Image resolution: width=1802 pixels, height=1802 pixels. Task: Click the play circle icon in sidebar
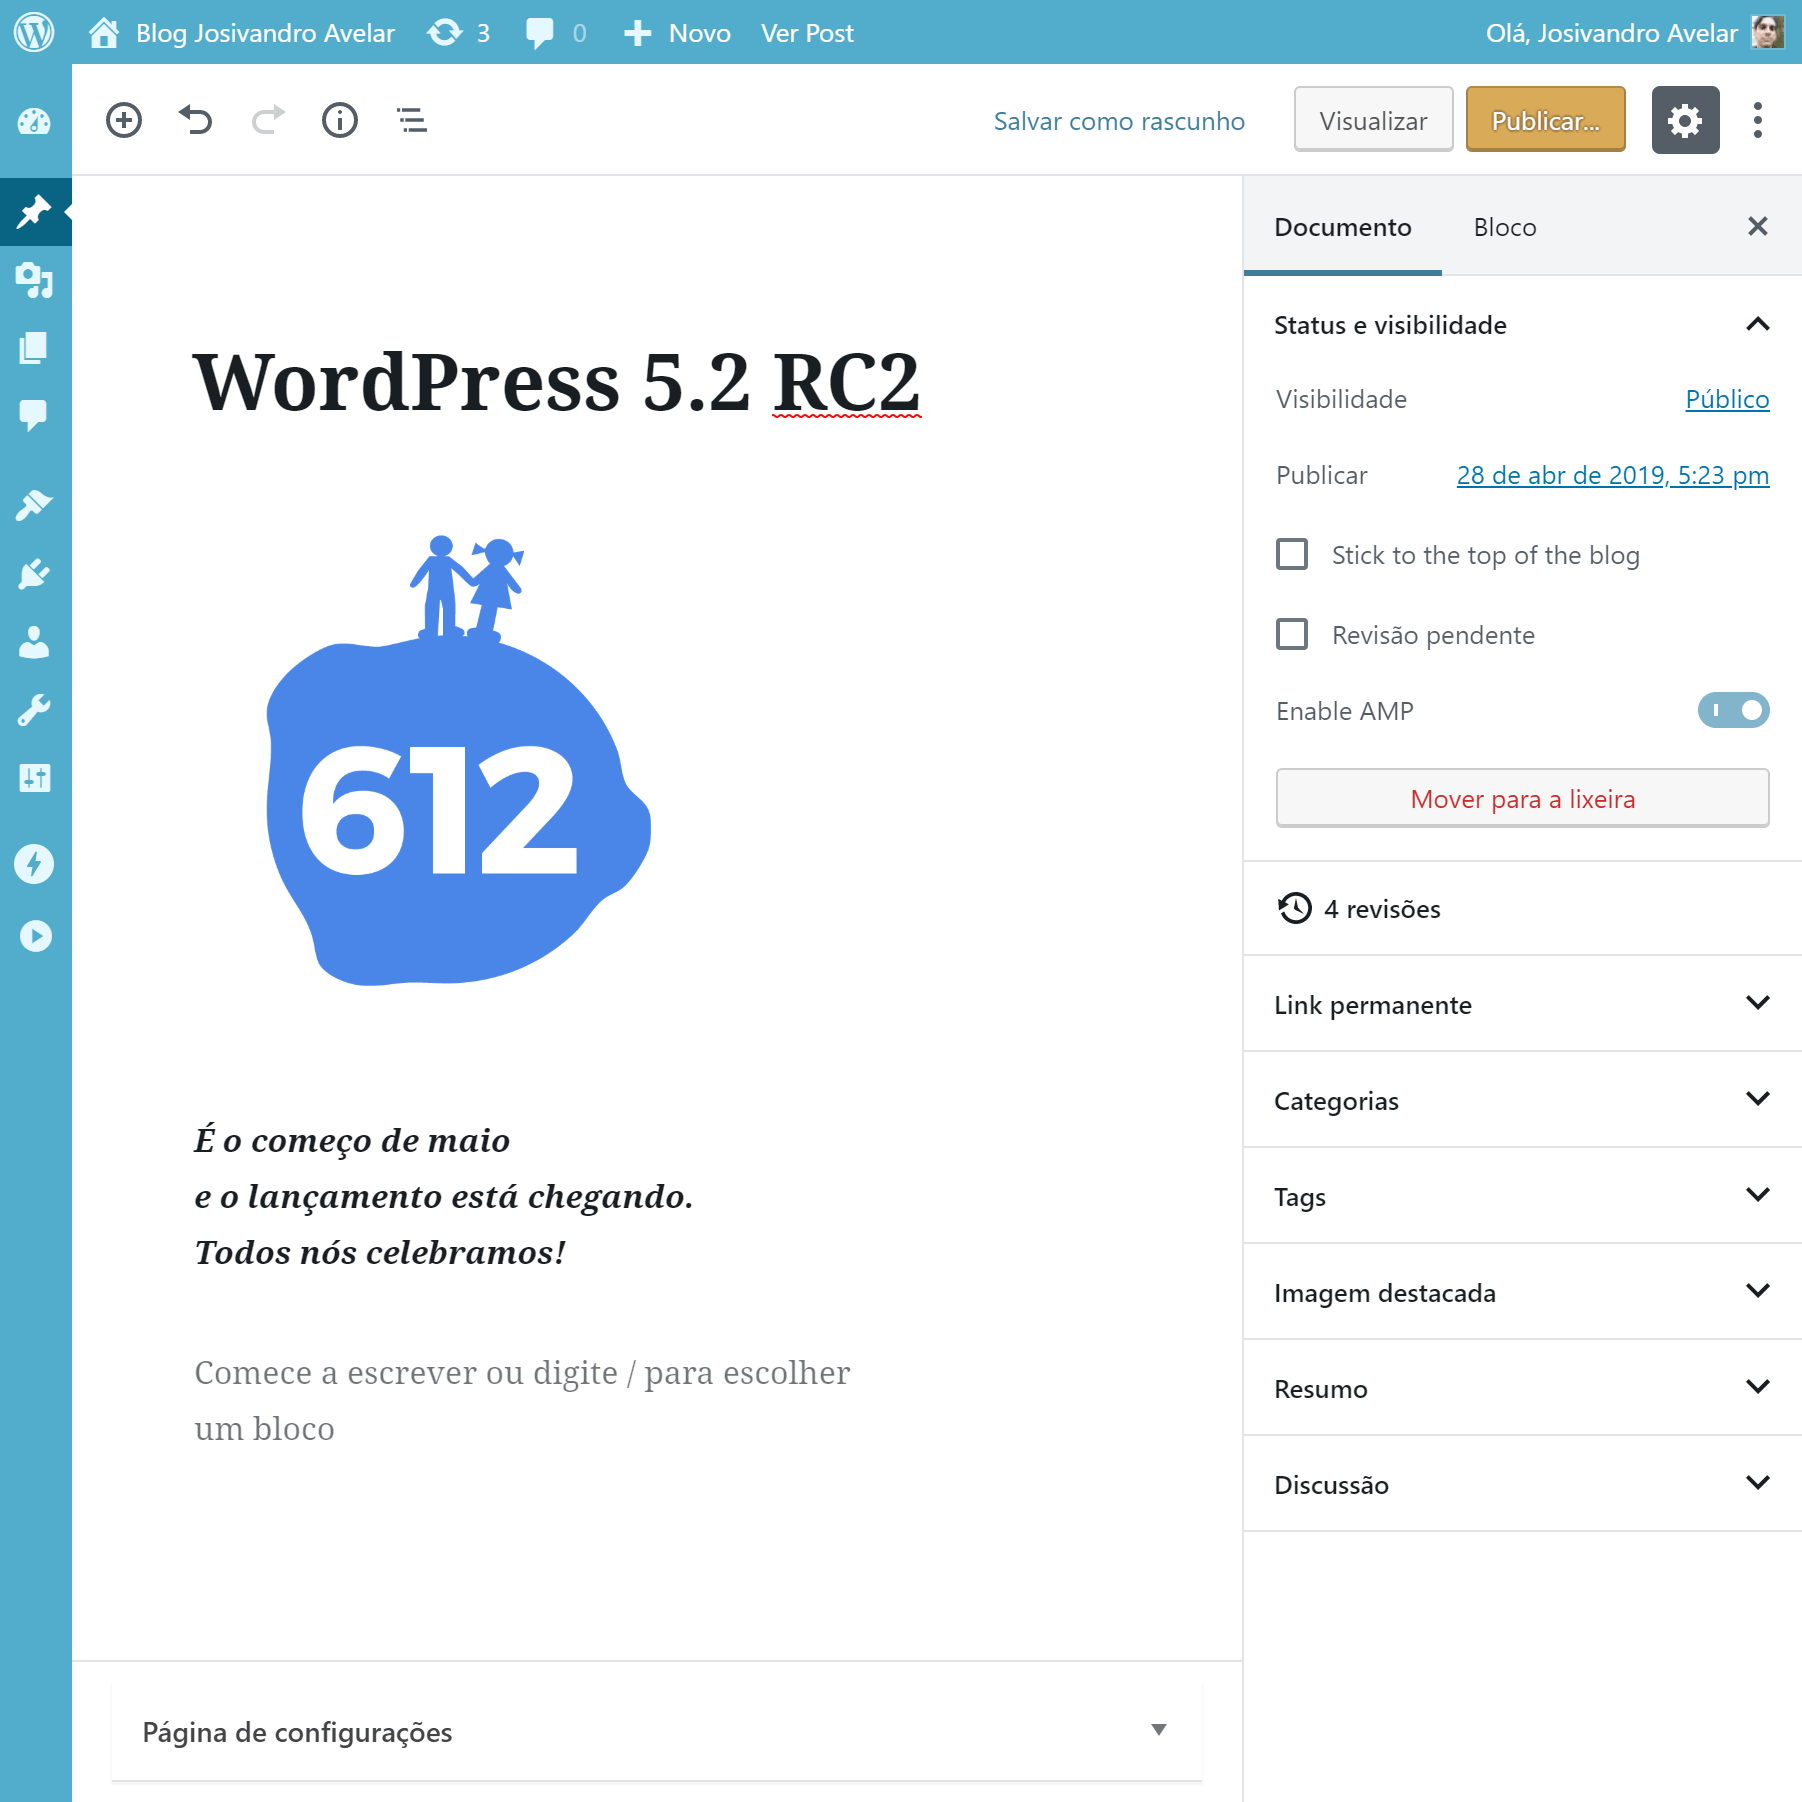click(35, 936)
